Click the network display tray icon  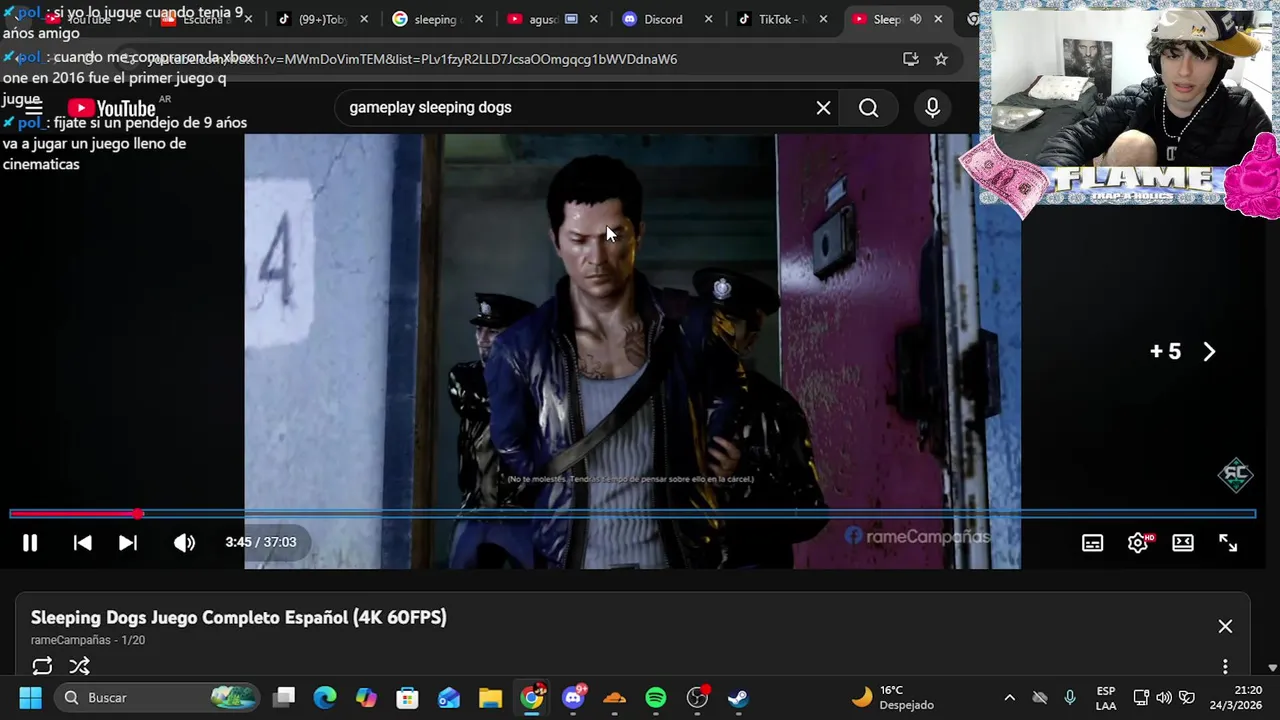(1141, 697)
